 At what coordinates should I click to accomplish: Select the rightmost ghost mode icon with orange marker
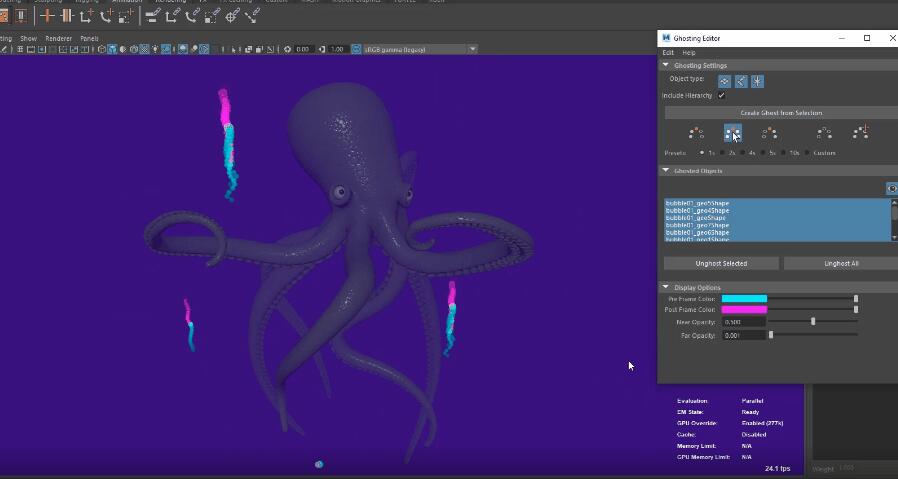pyautogui.click(x=861, y=132)
